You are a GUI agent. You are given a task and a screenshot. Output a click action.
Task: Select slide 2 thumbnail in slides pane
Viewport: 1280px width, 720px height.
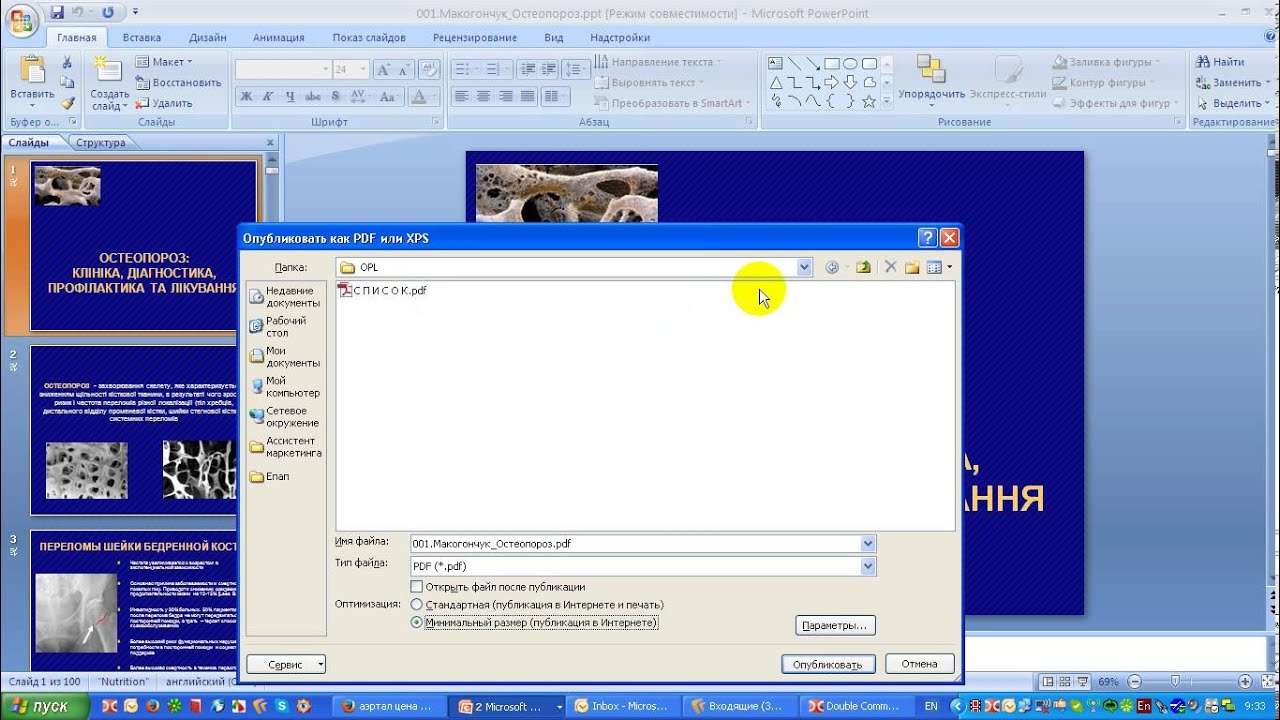134,430
